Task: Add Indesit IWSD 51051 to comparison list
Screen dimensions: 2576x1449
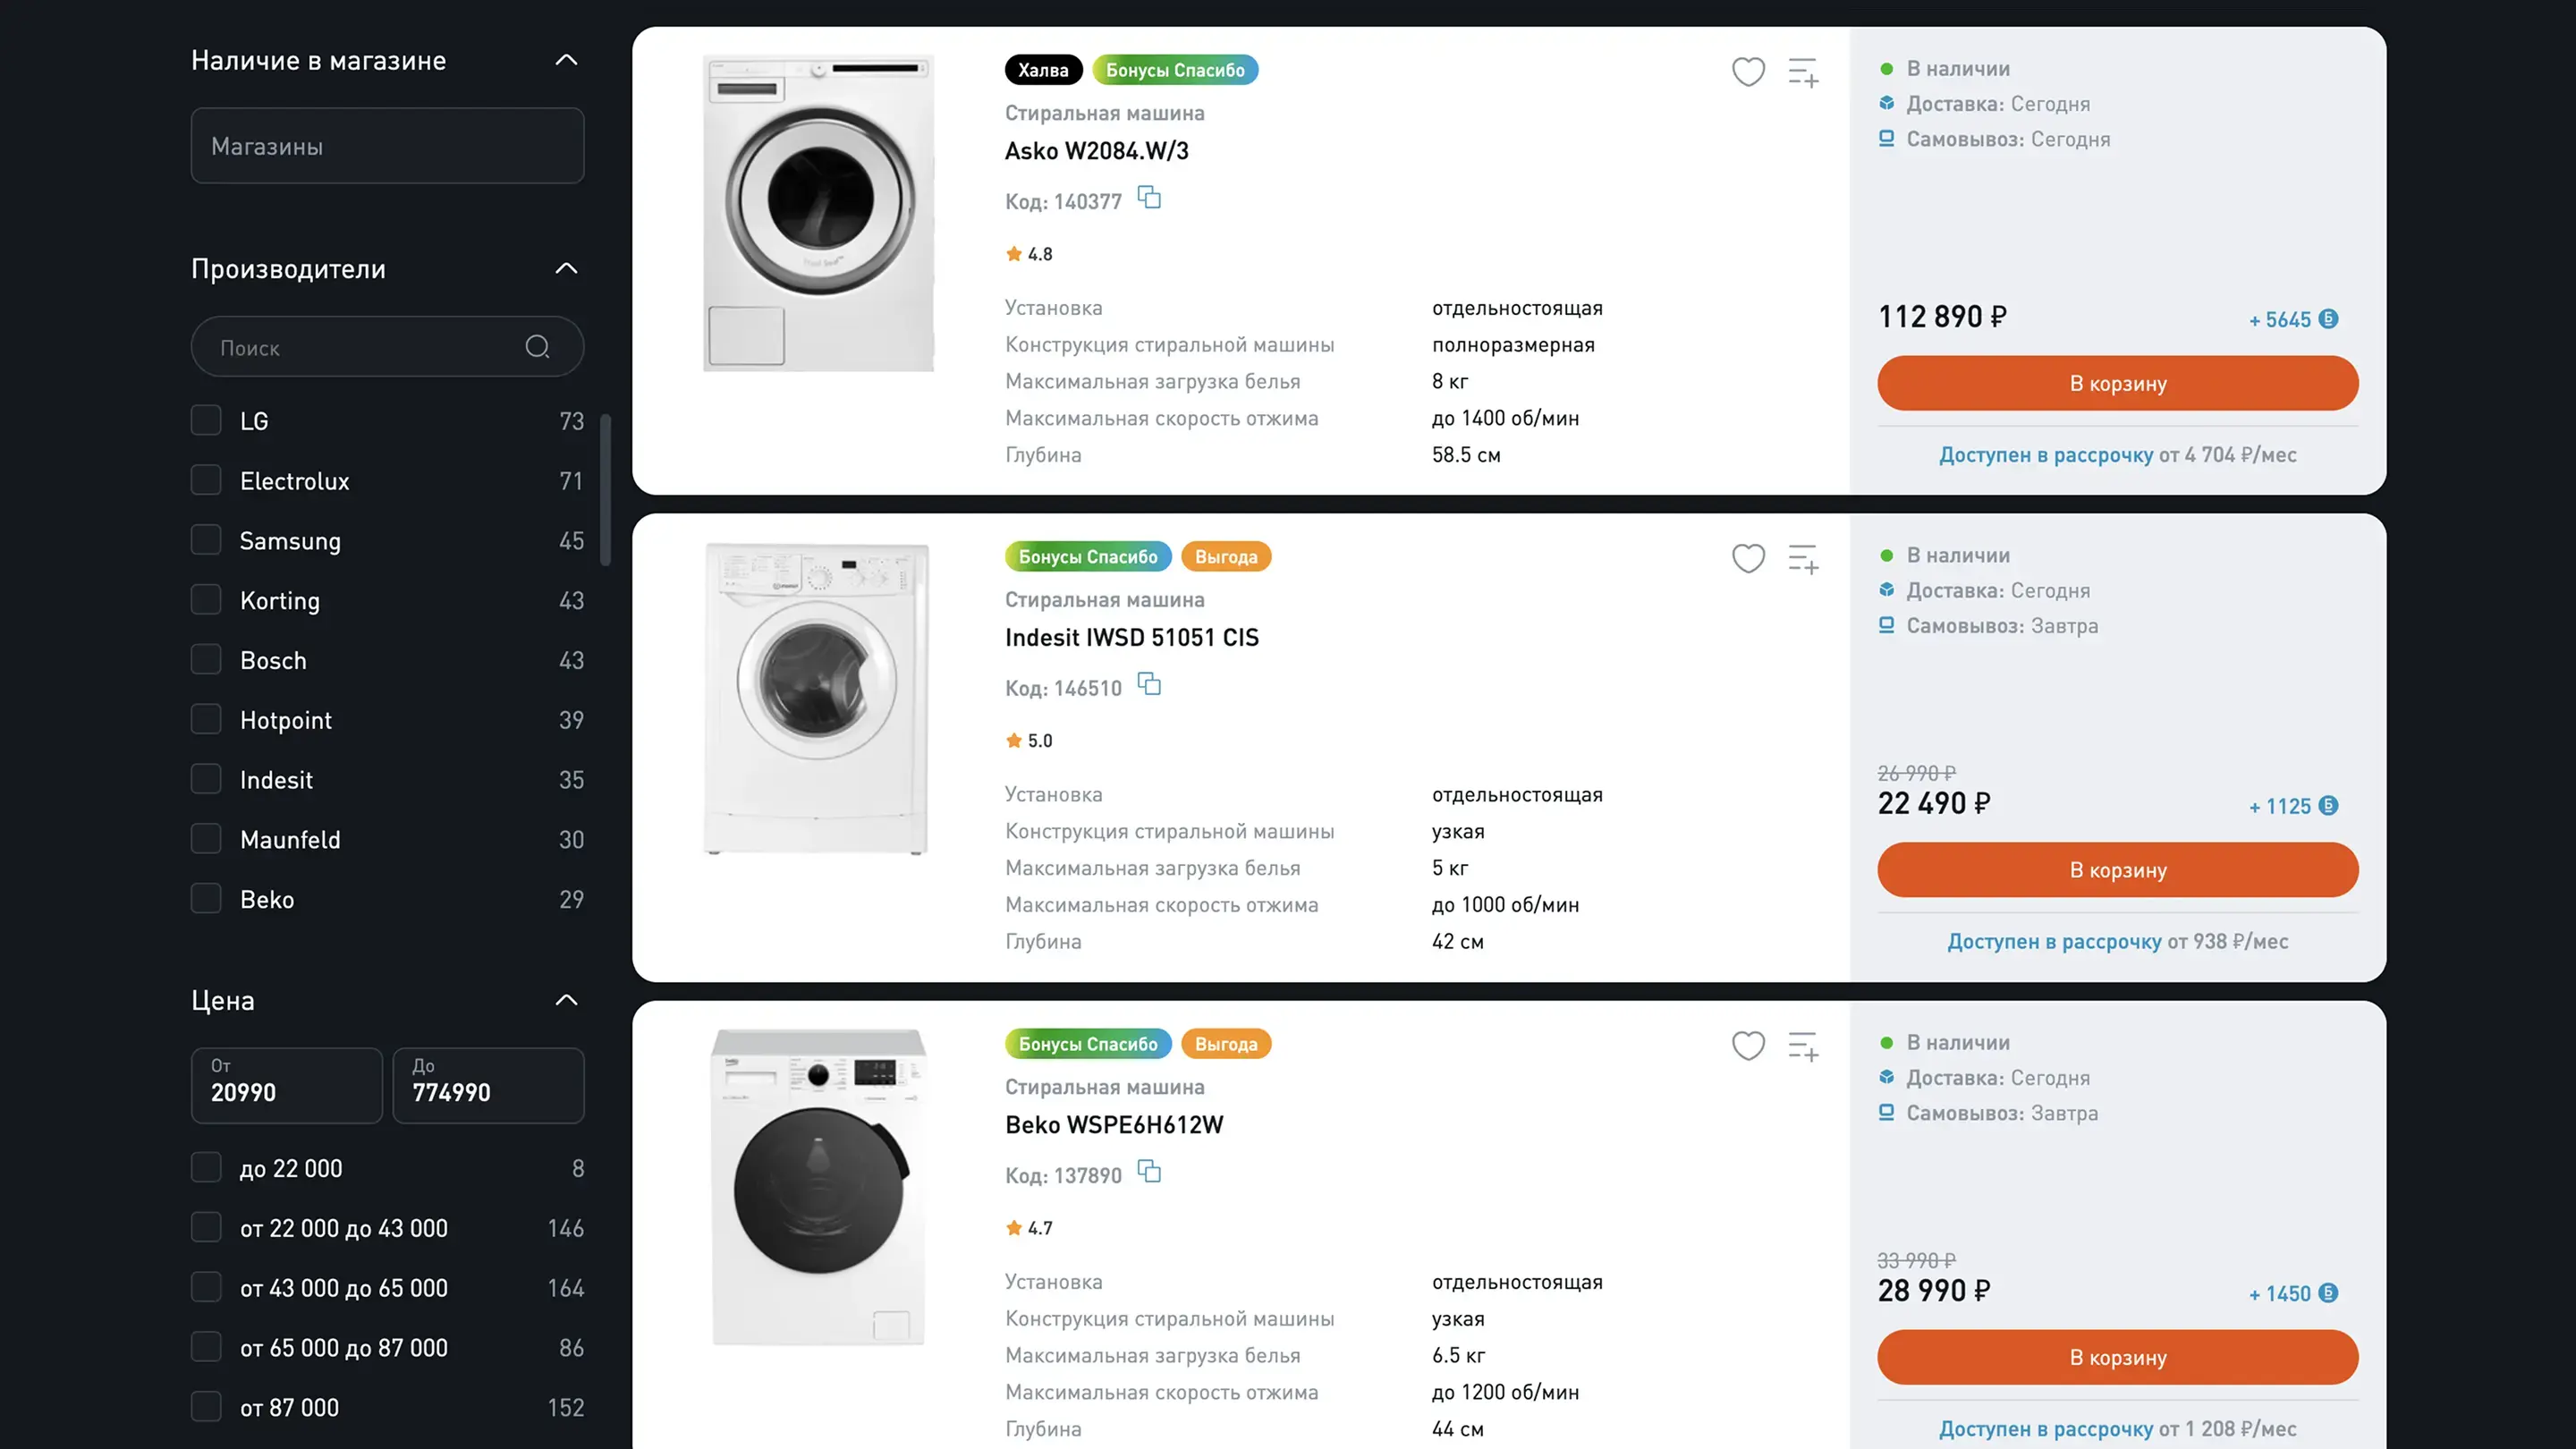Action: click(1803, 559)
